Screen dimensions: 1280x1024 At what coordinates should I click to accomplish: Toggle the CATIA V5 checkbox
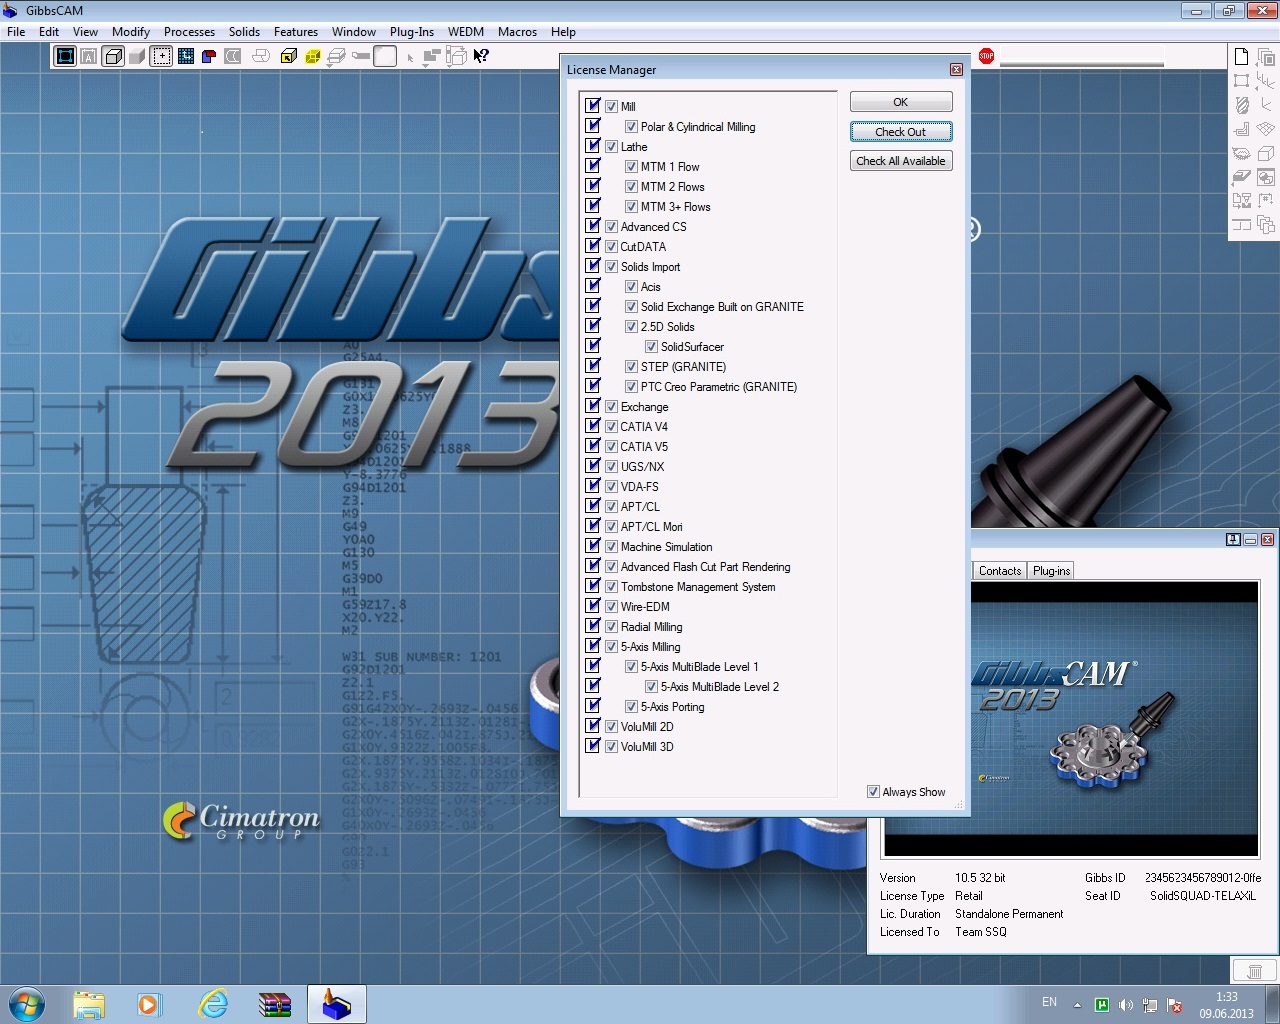(611, 447)
